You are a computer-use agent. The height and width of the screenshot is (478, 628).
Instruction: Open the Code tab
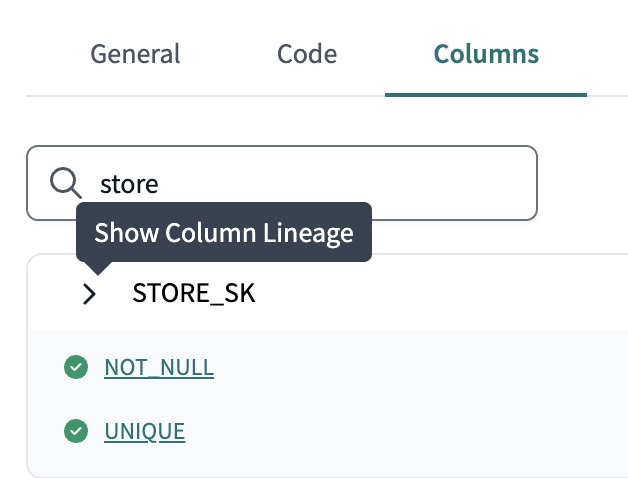(x=307, y=54)
